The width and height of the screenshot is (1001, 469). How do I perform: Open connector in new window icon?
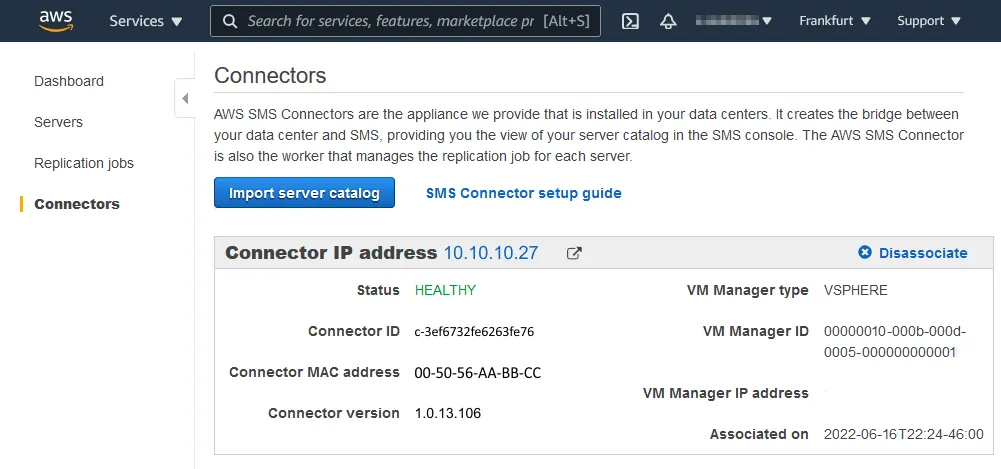pos(574,254)
